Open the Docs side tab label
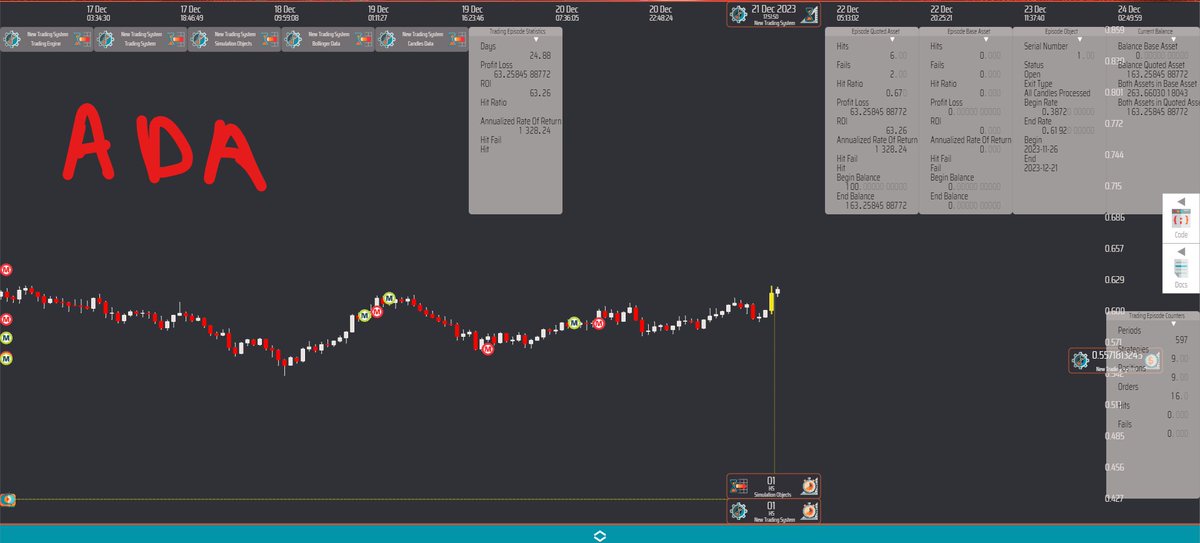The height and width of the screenshot is (543, 1200). click(1181, 285)
